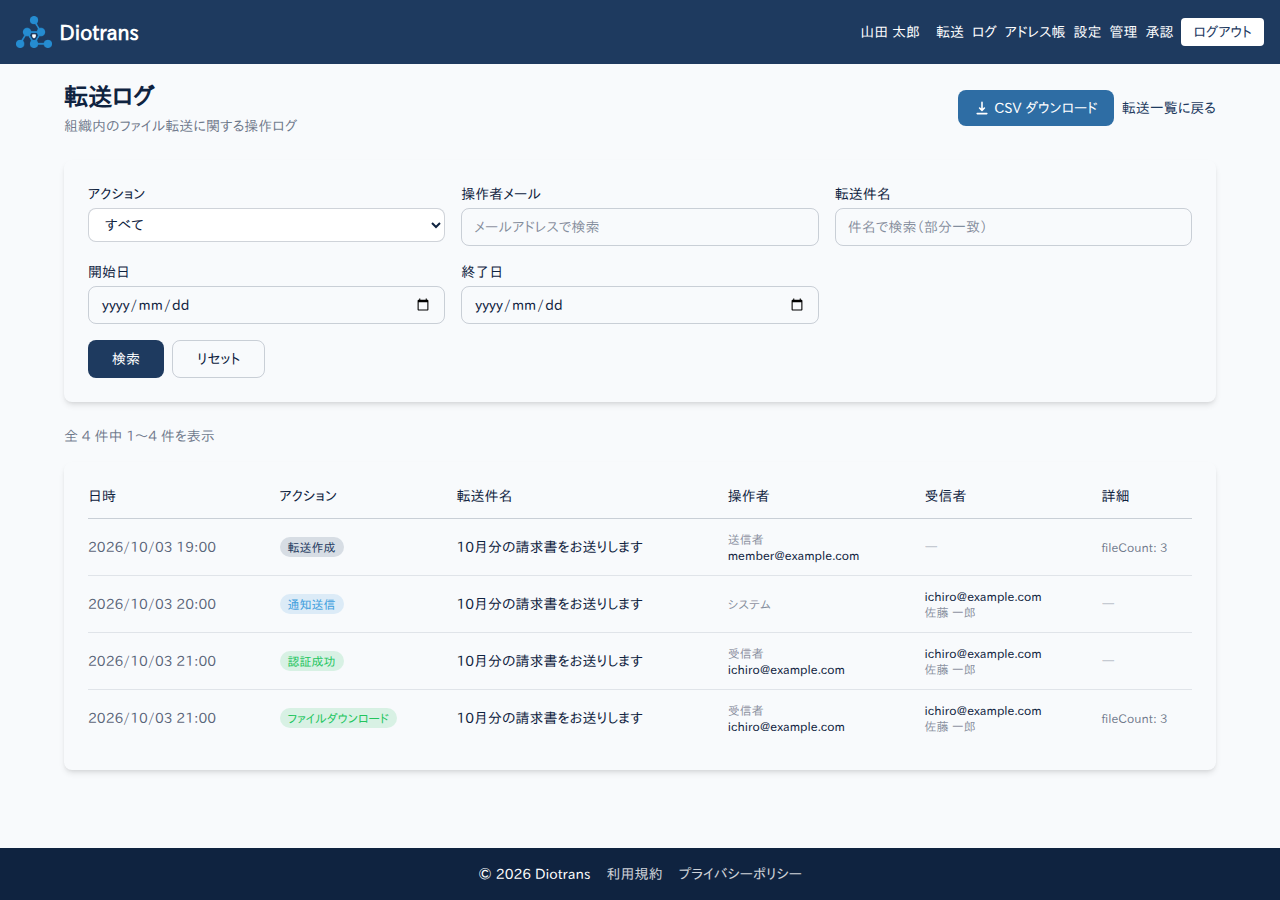
Task: Open the calendar picker for 終了日
Action: [797, 305]
